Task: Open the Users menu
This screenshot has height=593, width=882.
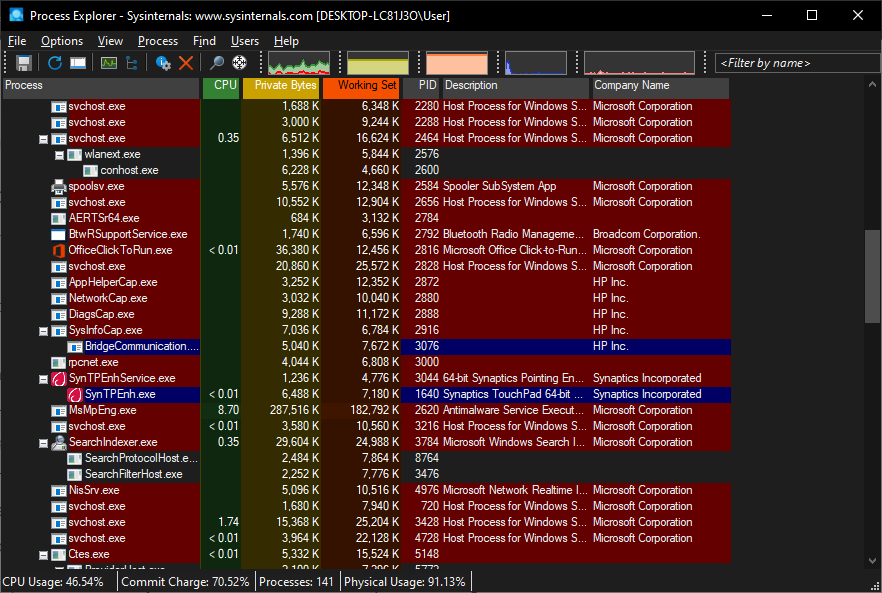Action: 245,41
